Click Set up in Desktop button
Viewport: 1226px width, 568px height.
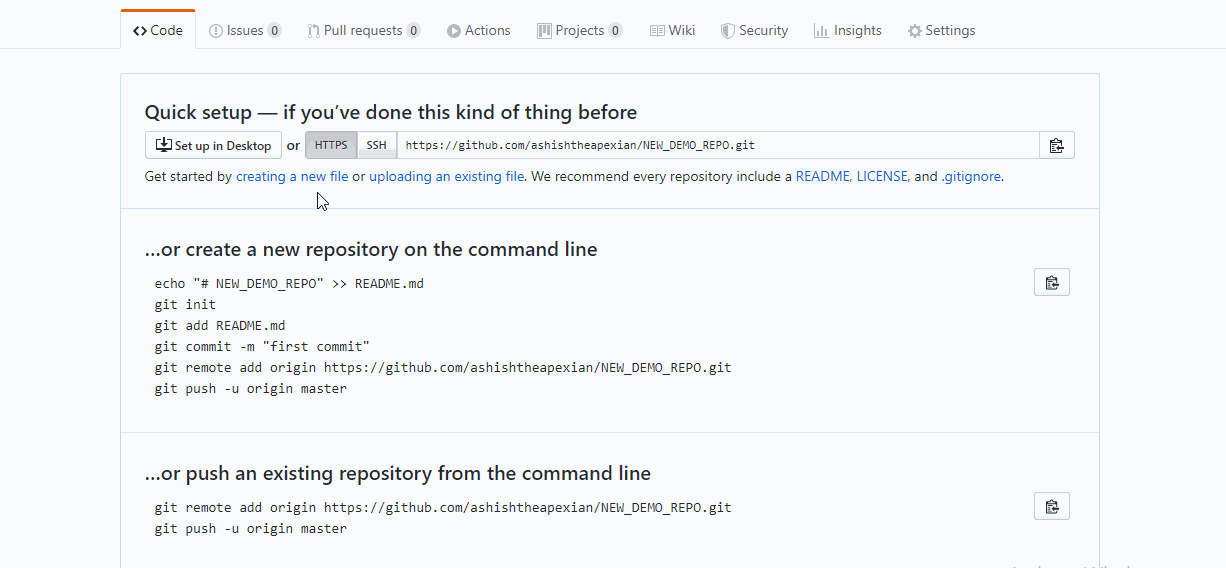tap(213, 146)
